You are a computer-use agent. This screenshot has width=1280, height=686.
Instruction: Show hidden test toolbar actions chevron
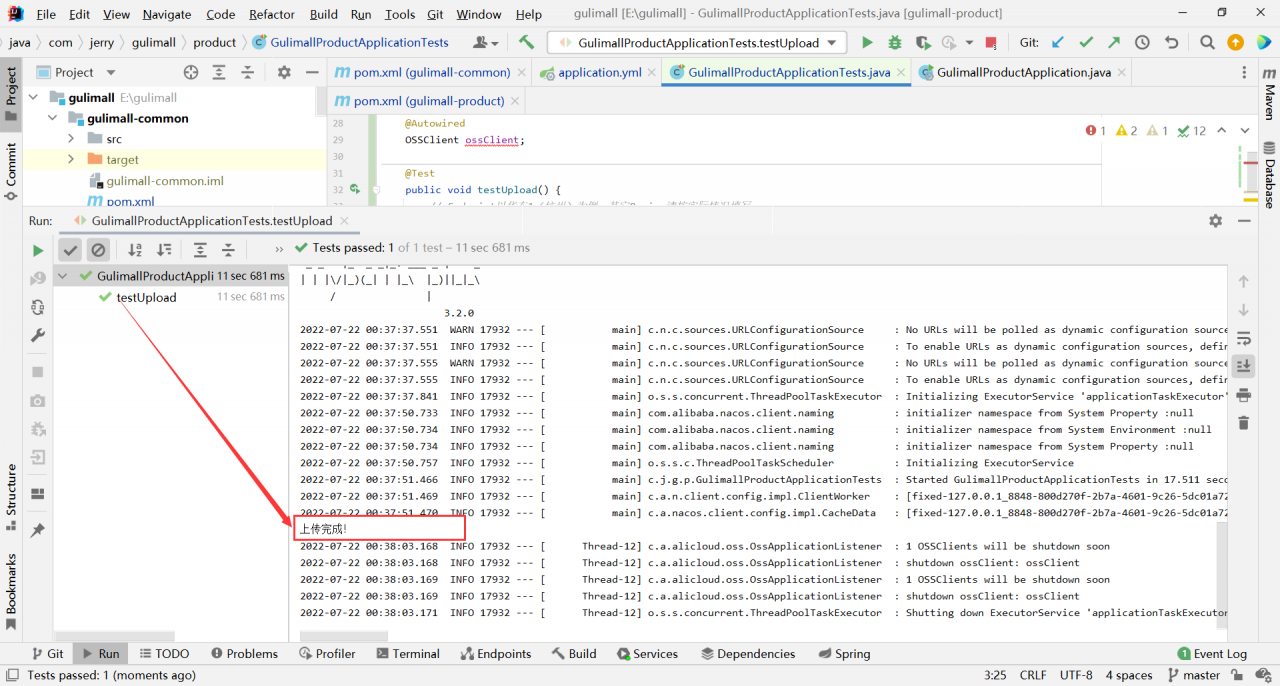(x=279, y=250)
